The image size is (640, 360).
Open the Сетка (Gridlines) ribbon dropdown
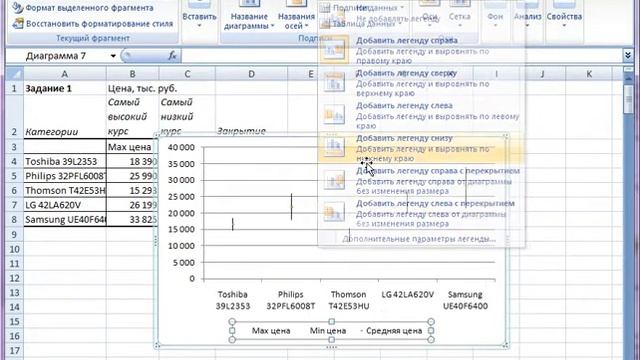(x=460, y=16)
